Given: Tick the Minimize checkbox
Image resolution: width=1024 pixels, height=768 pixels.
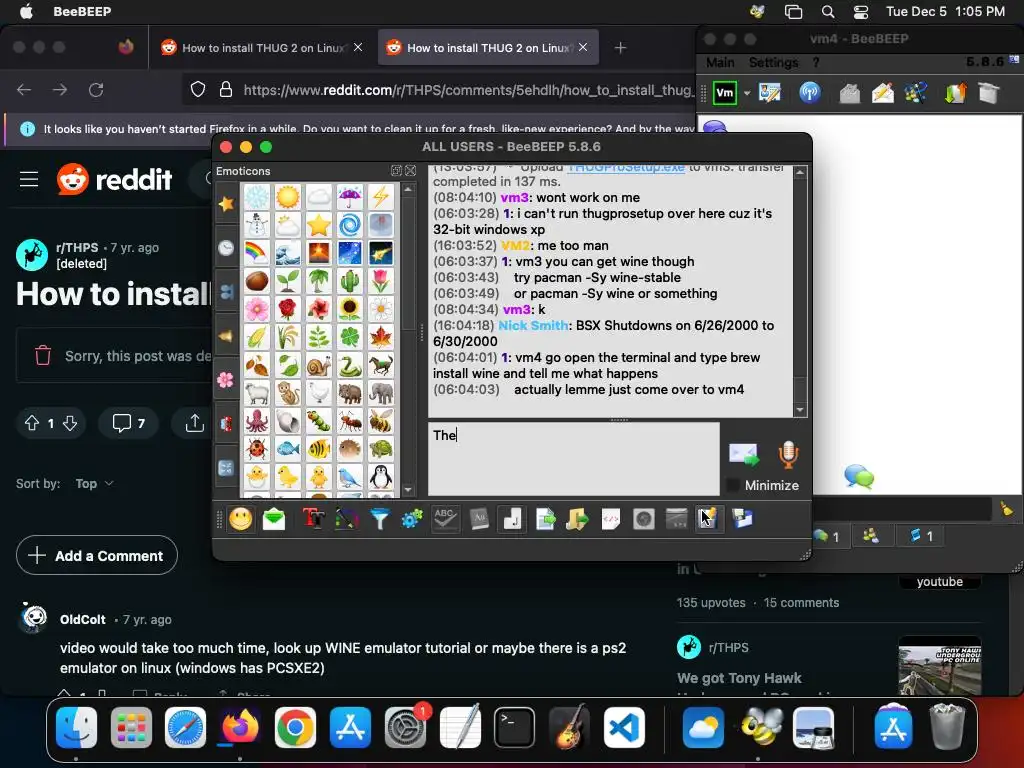Looking at the screenshot, I should point(733,485).
